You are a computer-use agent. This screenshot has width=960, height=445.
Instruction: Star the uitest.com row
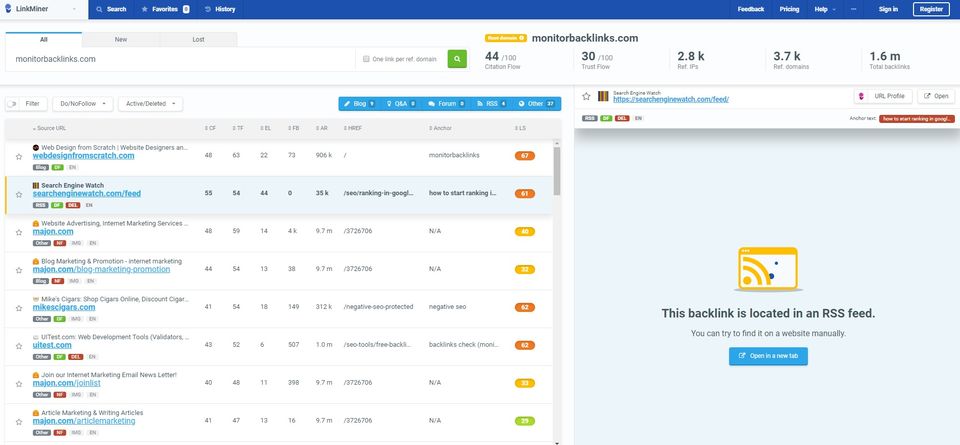click(x=19, y=346)
